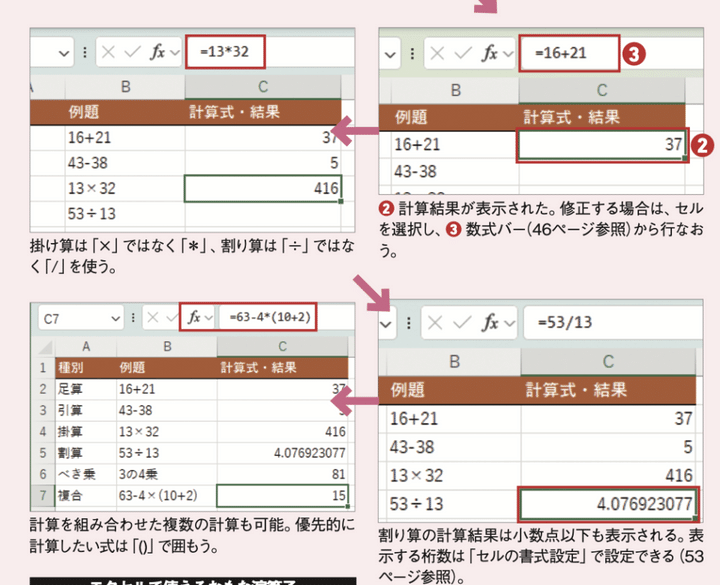This screenshot has height=585, width=720.
Task: Select the highlighted cell showing 416
Action: (x=263, y=187)
